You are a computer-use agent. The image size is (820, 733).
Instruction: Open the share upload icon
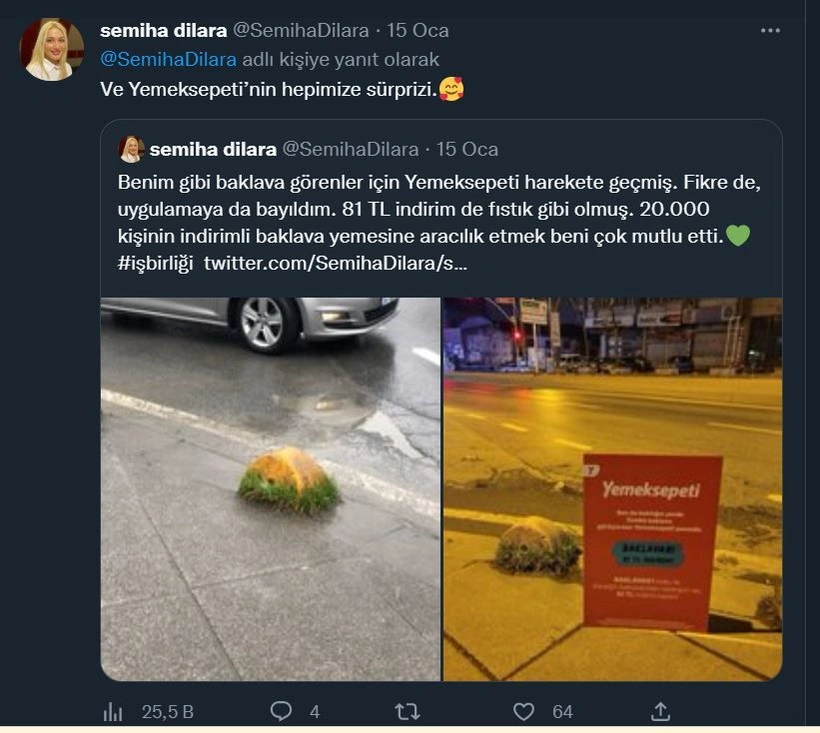tap(660, 712)
